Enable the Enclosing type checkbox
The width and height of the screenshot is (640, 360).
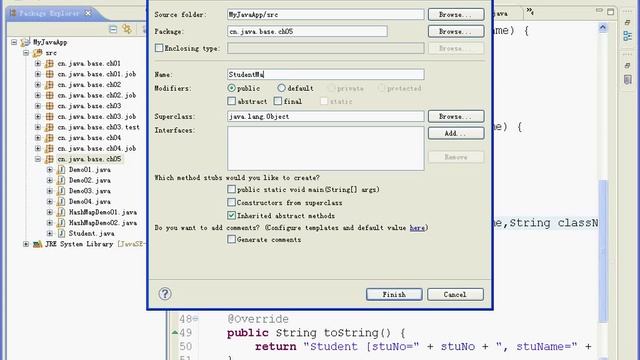coord(159,48)
